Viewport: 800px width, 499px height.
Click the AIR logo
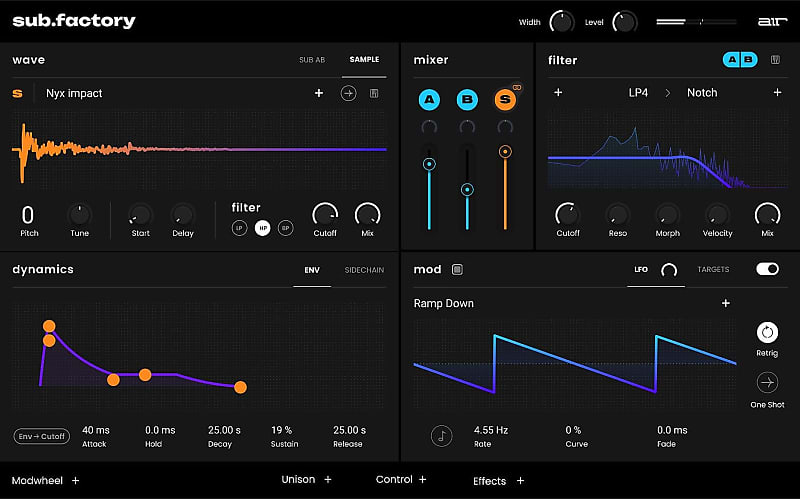pyautogui.click(x=772, y=21)
